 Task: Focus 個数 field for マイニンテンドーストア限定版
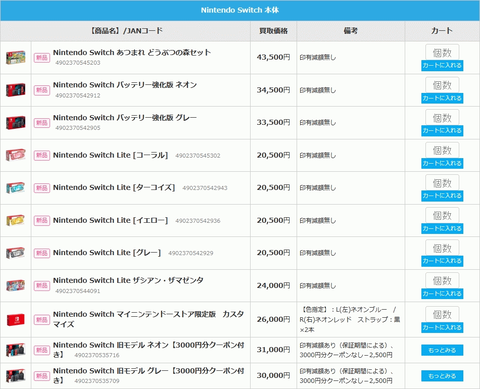coord(442,314)
